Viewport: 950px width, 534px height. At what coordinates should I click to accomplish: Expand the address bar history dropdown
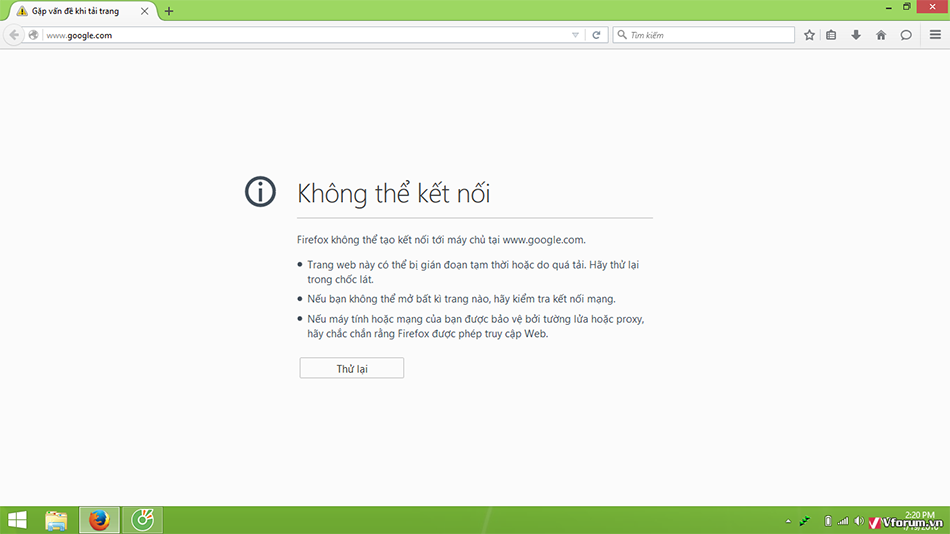[x=576, y=35]
